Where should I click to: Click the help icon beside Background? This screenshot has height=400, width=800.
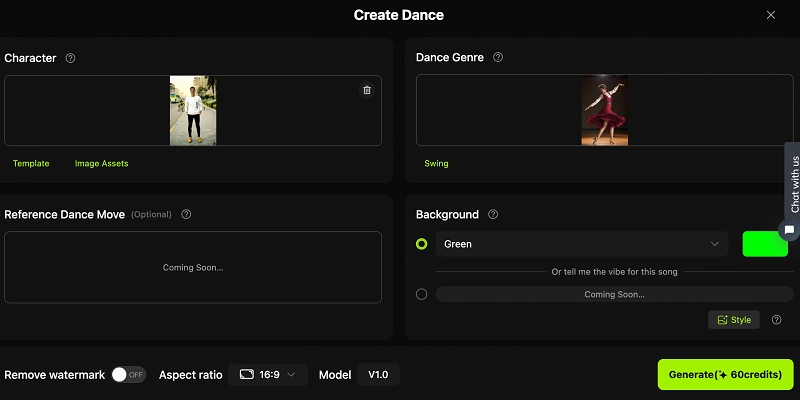[493, 214]
